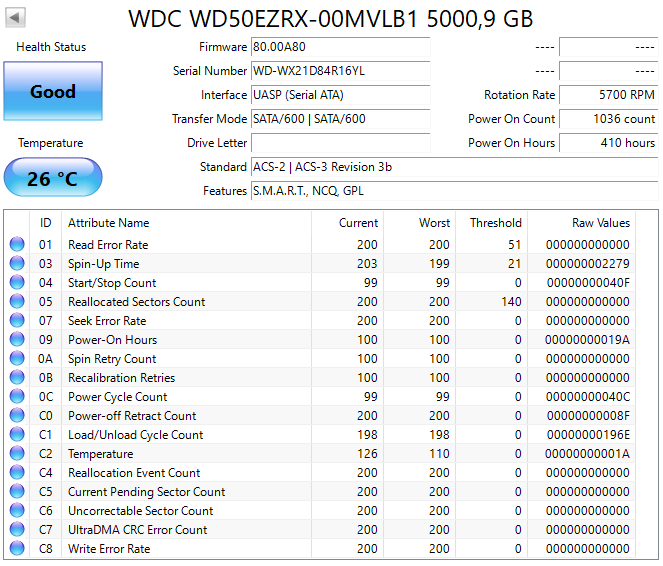This screenshot has width=663, height=566.
Task: Click the Firmware field 80.00A80
Action: pos(341,47)
